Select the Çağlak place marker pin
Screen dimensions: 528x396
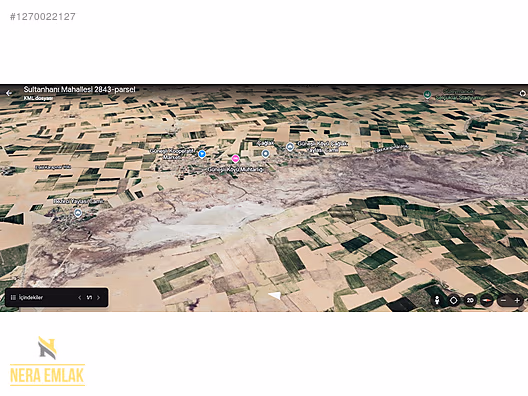pyautogui.click(x=265, y=154)
